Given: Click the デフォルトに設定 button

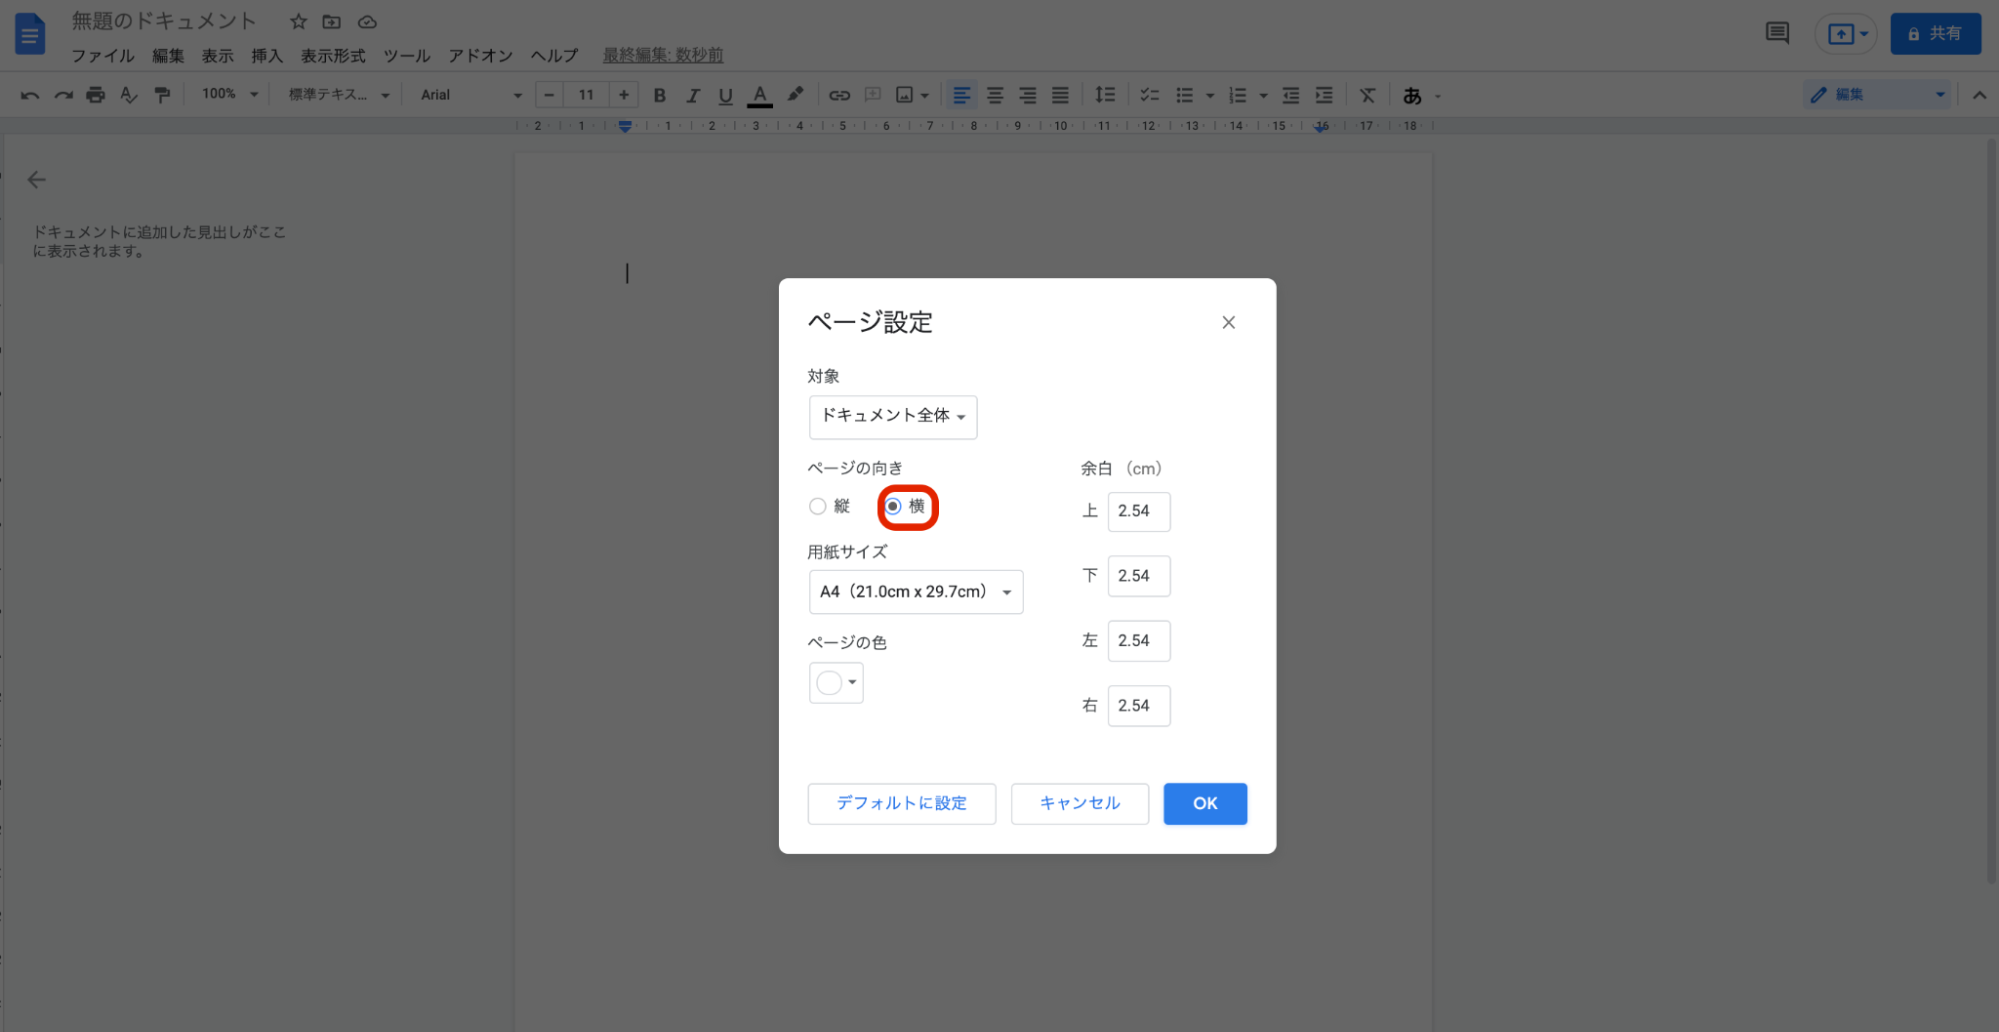Looking at the screenshot, I should [902, 803].
